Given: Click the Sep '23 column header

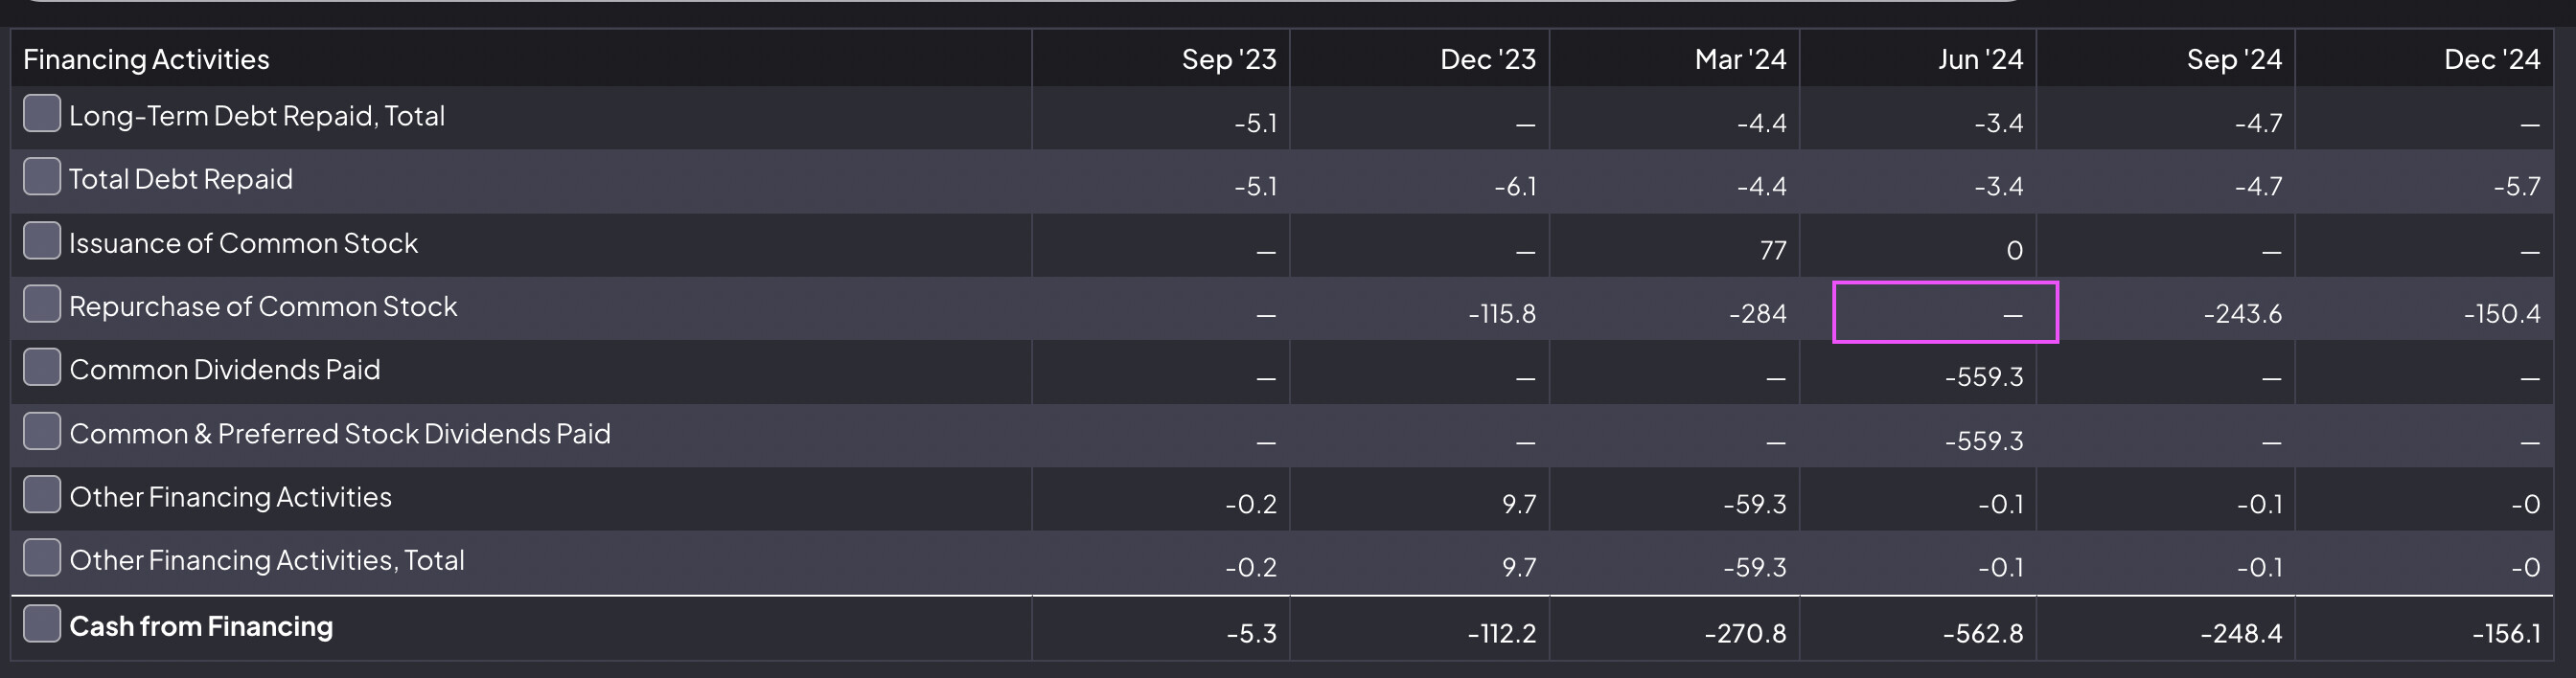Looking at the screenshot, I should (x=1228, y=59).
